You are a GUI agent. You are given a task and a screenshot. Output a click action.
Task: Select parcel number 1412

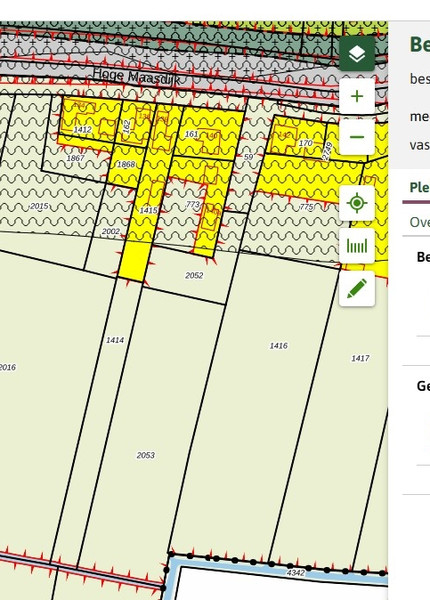pyautogui.click(x=83, y=129)
